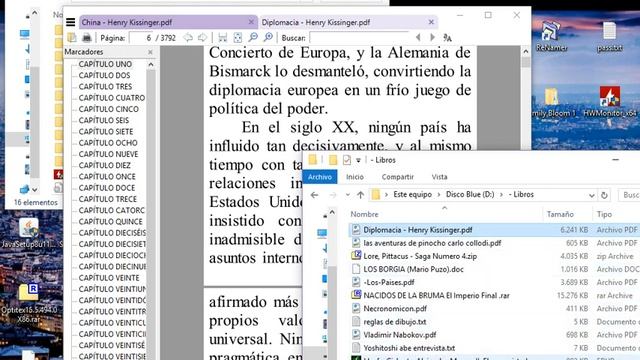Open bookmark CAPÍTULO TRECE

click(x=108, y=199)
